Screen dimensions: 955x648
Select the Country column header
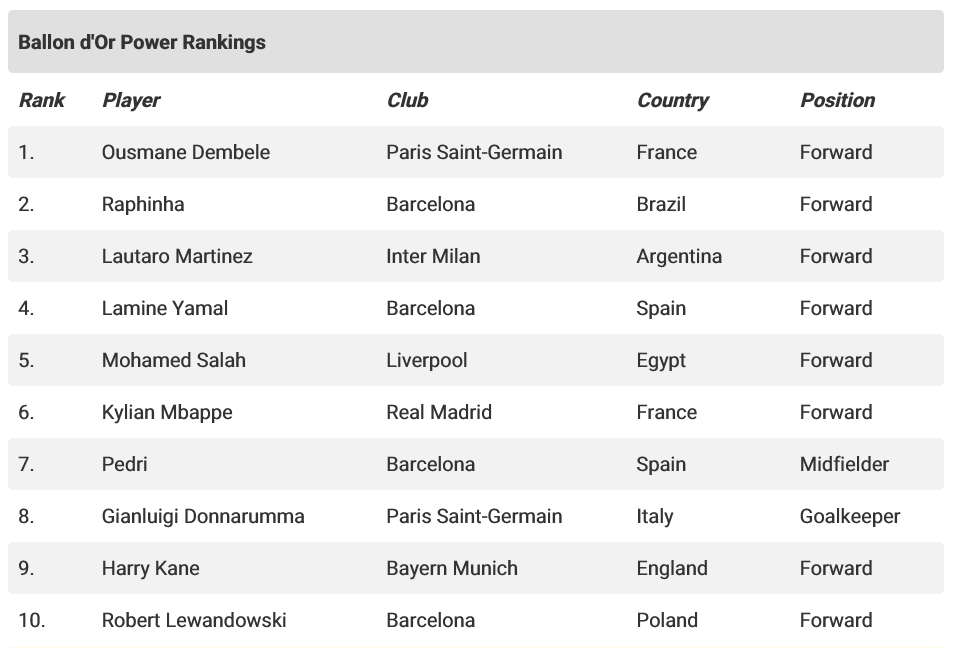(672, 100)
